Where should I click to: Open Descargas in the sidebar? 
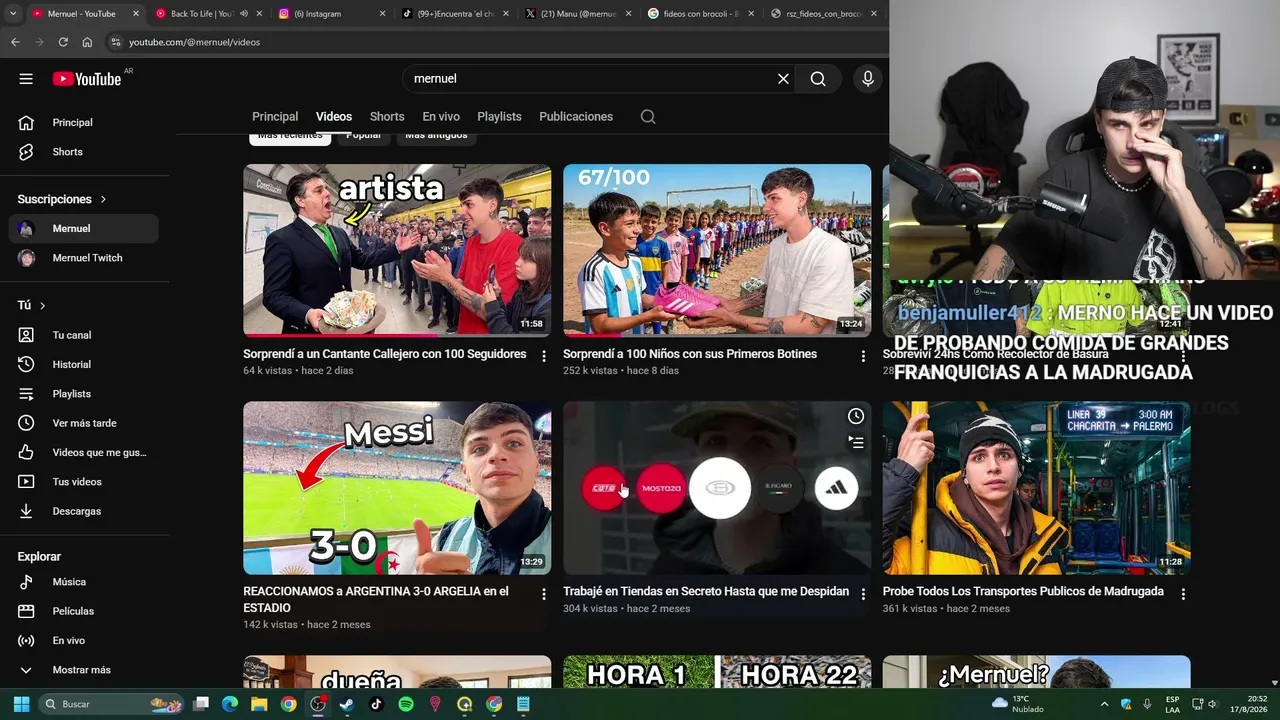(x=85, y=511)
